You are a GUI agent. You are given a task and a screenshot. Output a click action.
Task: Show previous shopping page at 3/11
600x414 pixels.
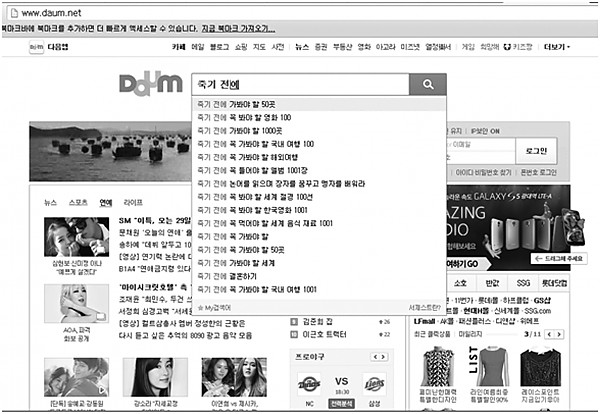[549, 334]
